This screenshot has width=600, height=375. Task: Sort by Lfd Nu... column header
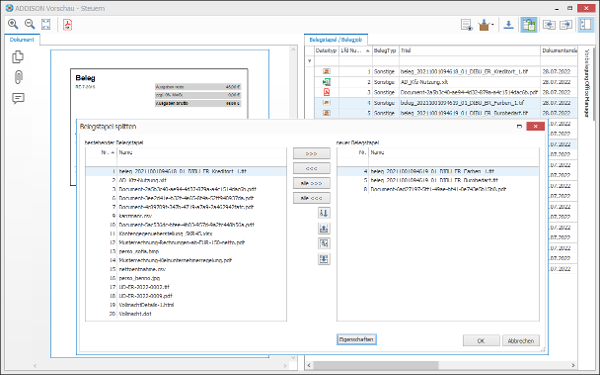355,51
